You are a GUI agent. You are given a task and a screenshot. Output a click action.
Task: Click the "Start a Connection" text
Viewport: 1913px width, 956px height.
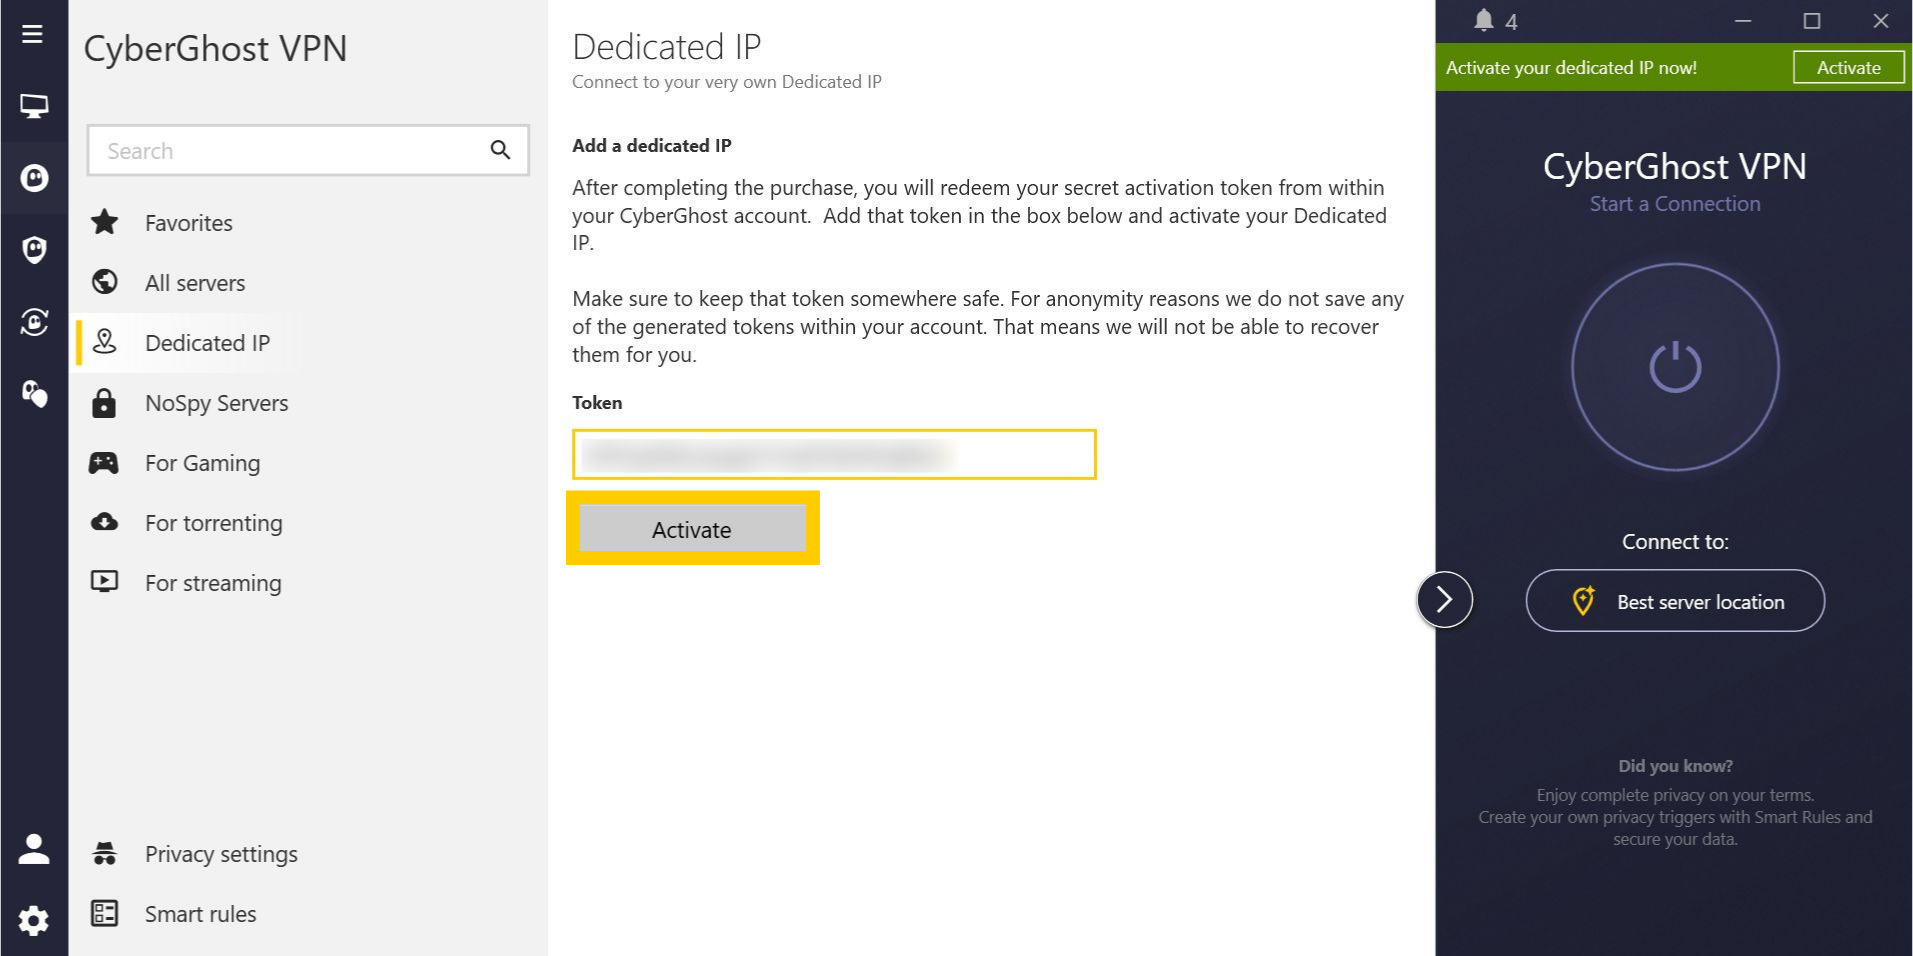click(1675, 204)
